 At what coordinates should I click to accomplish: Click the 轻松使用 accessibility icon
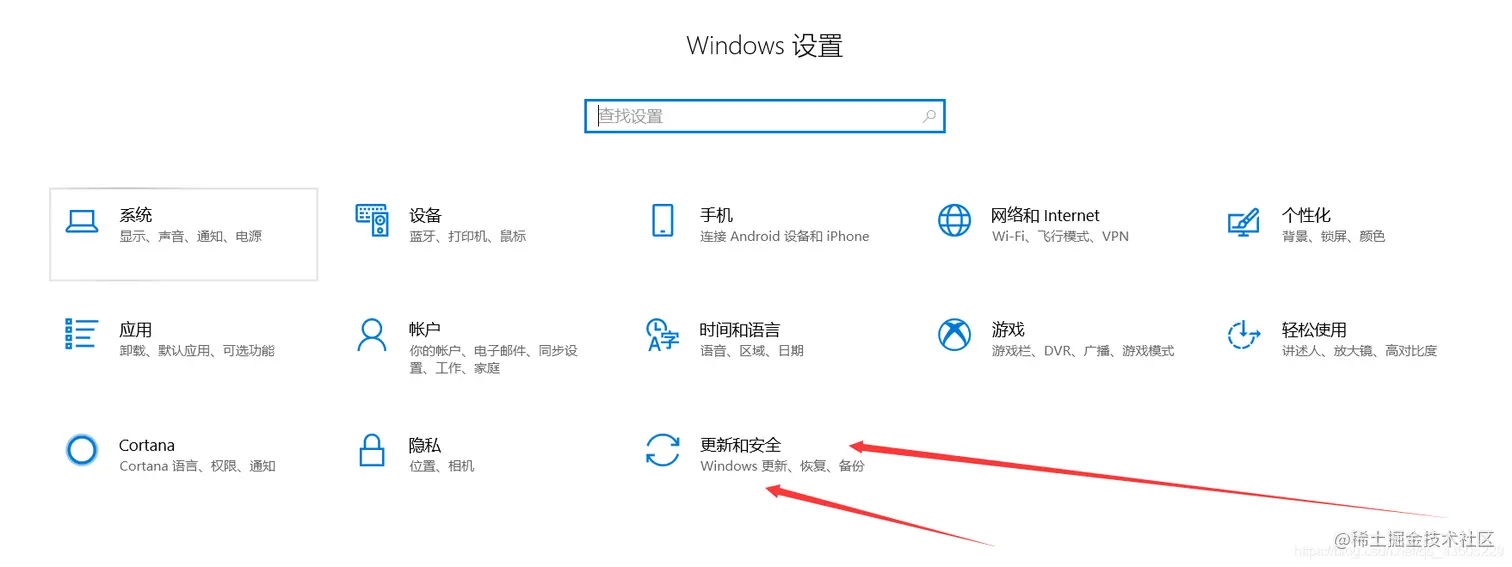point(1243,335)
